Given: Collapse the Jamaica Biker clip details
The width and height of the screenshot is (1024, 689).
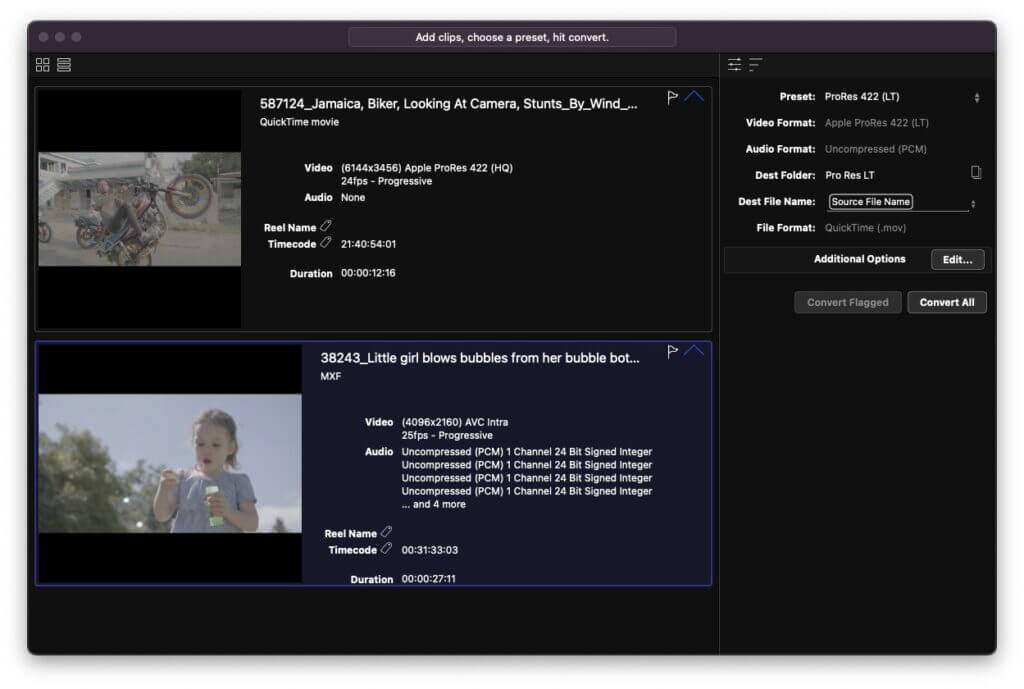Looking at the screenshot, I should [x=694, y=95].
